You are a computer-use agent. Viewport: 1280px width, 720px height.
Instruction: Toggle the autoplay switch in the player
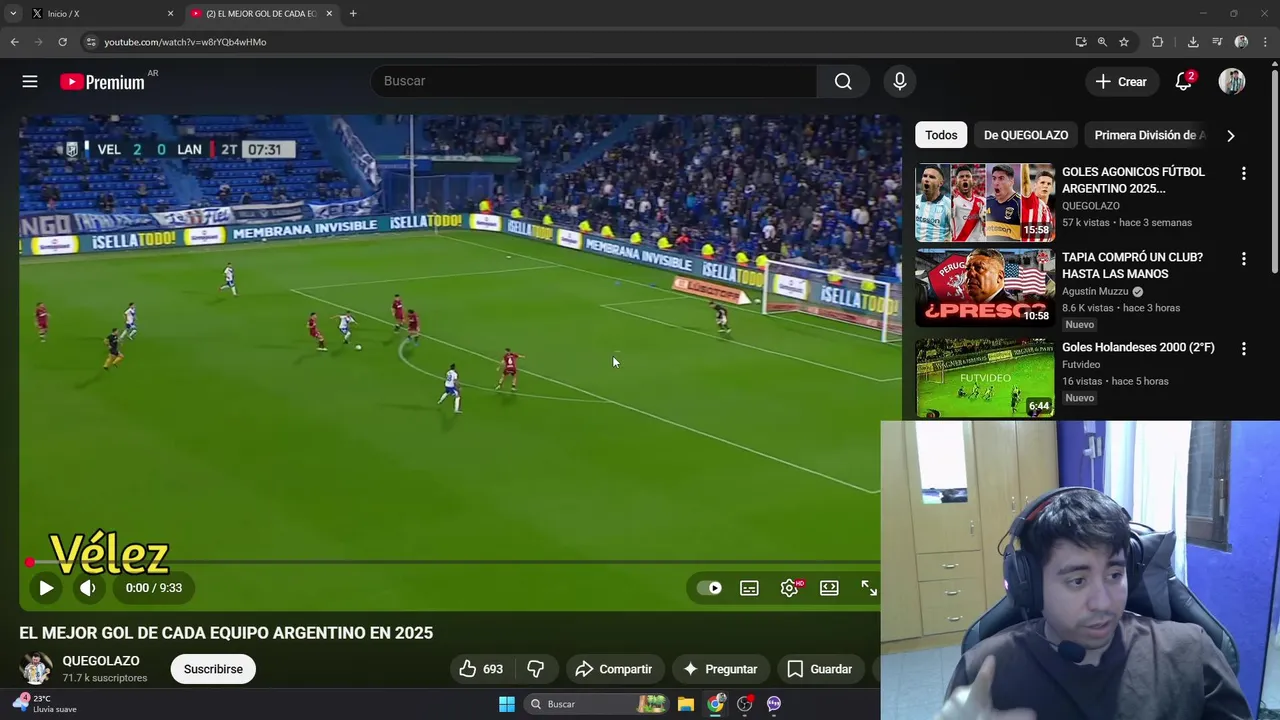710,588
